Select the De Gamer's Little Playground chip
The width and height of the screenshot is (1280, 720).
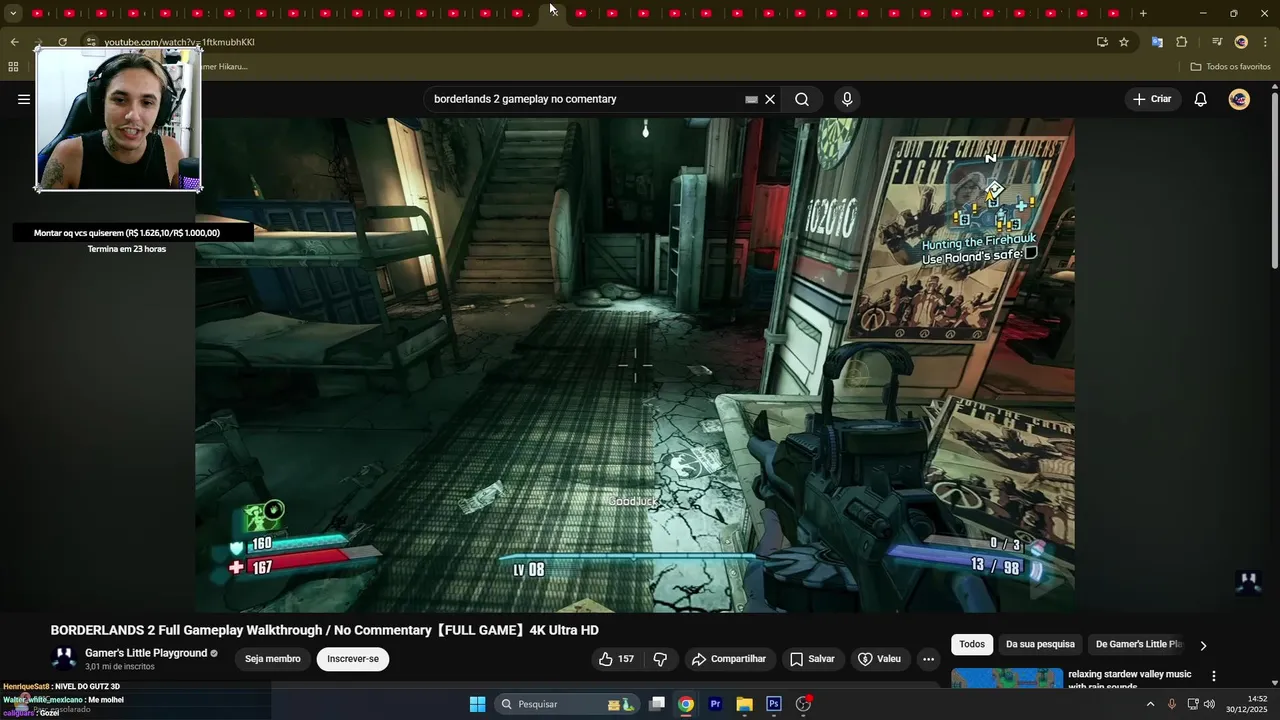coord(1139,644)
